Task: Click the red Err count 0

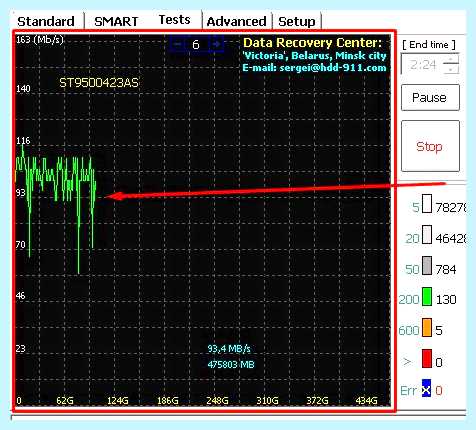Action: [x=439, y=390]
